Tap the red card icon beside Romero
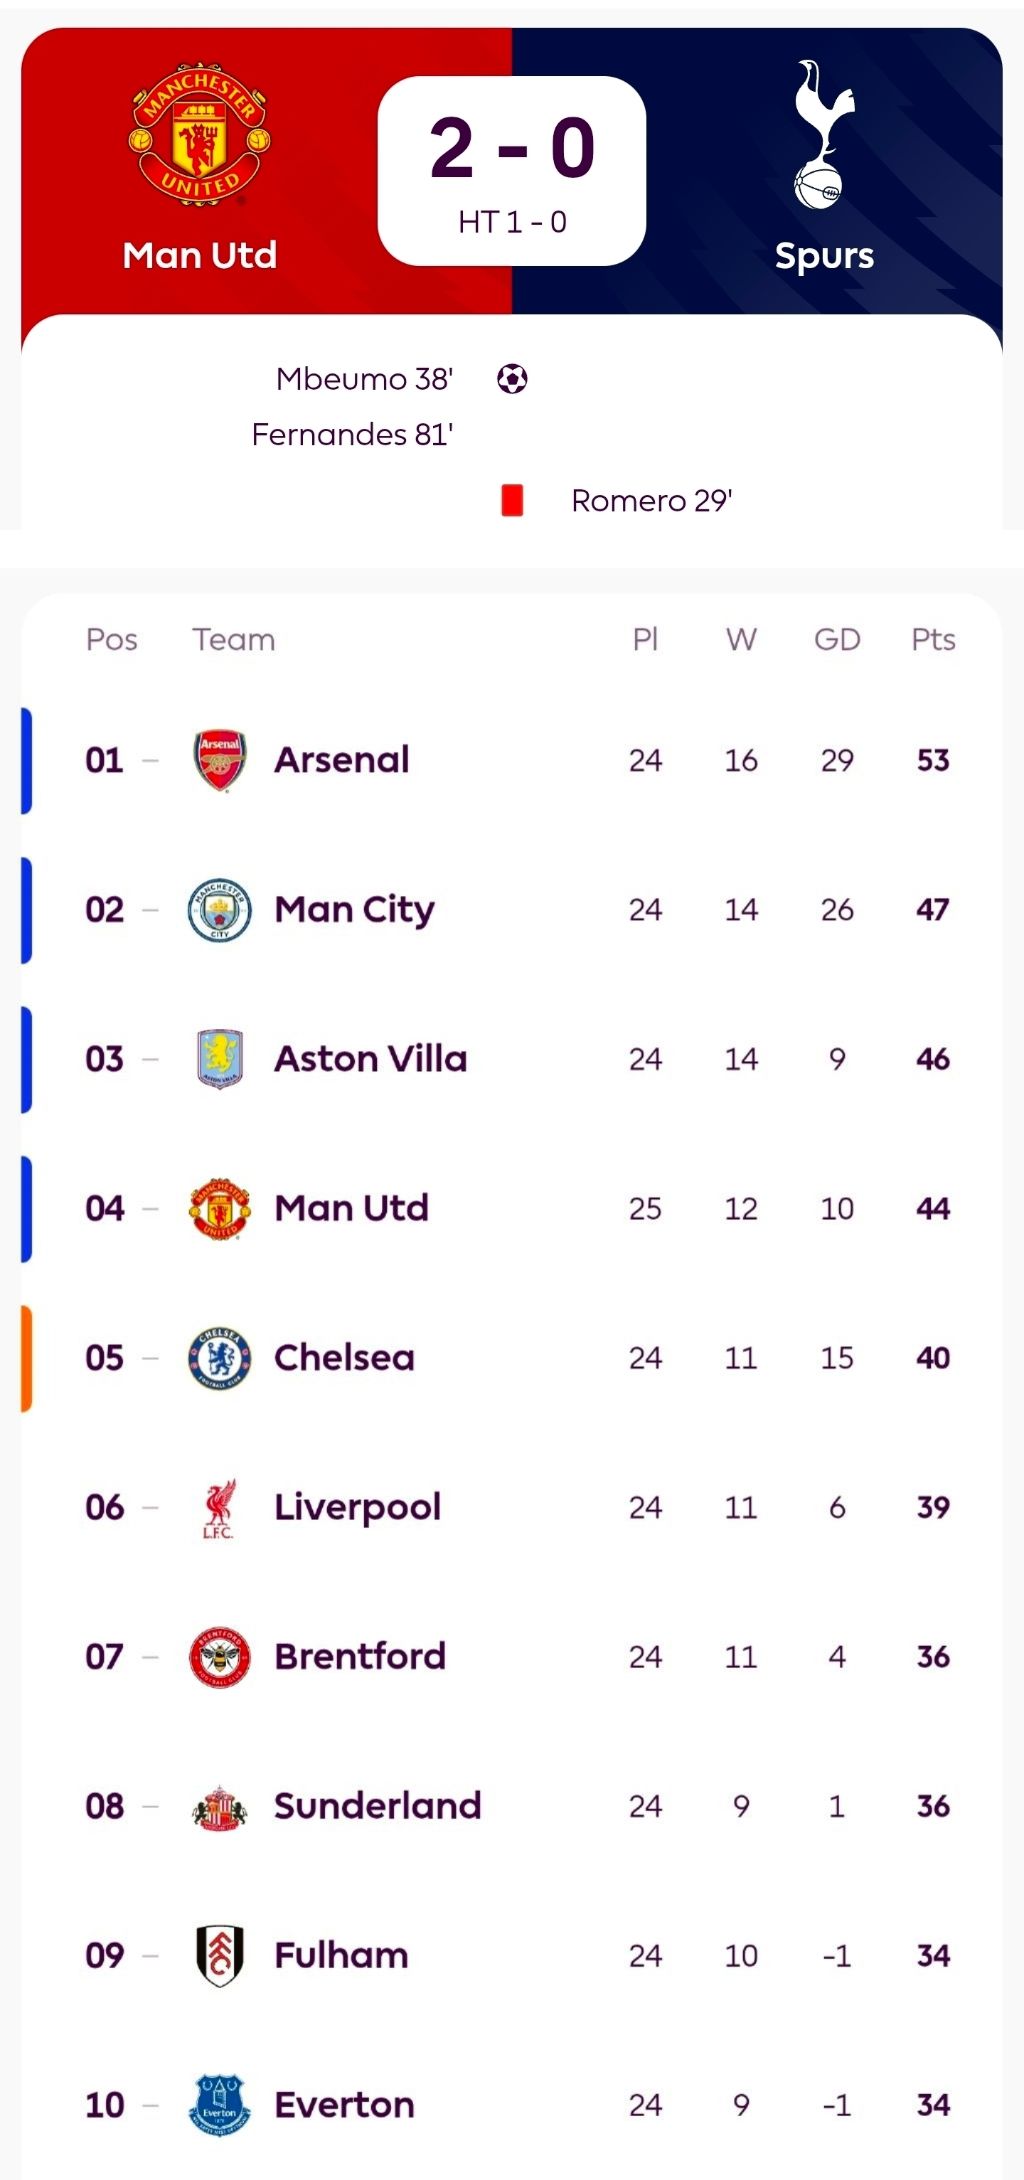 (512, 500)
